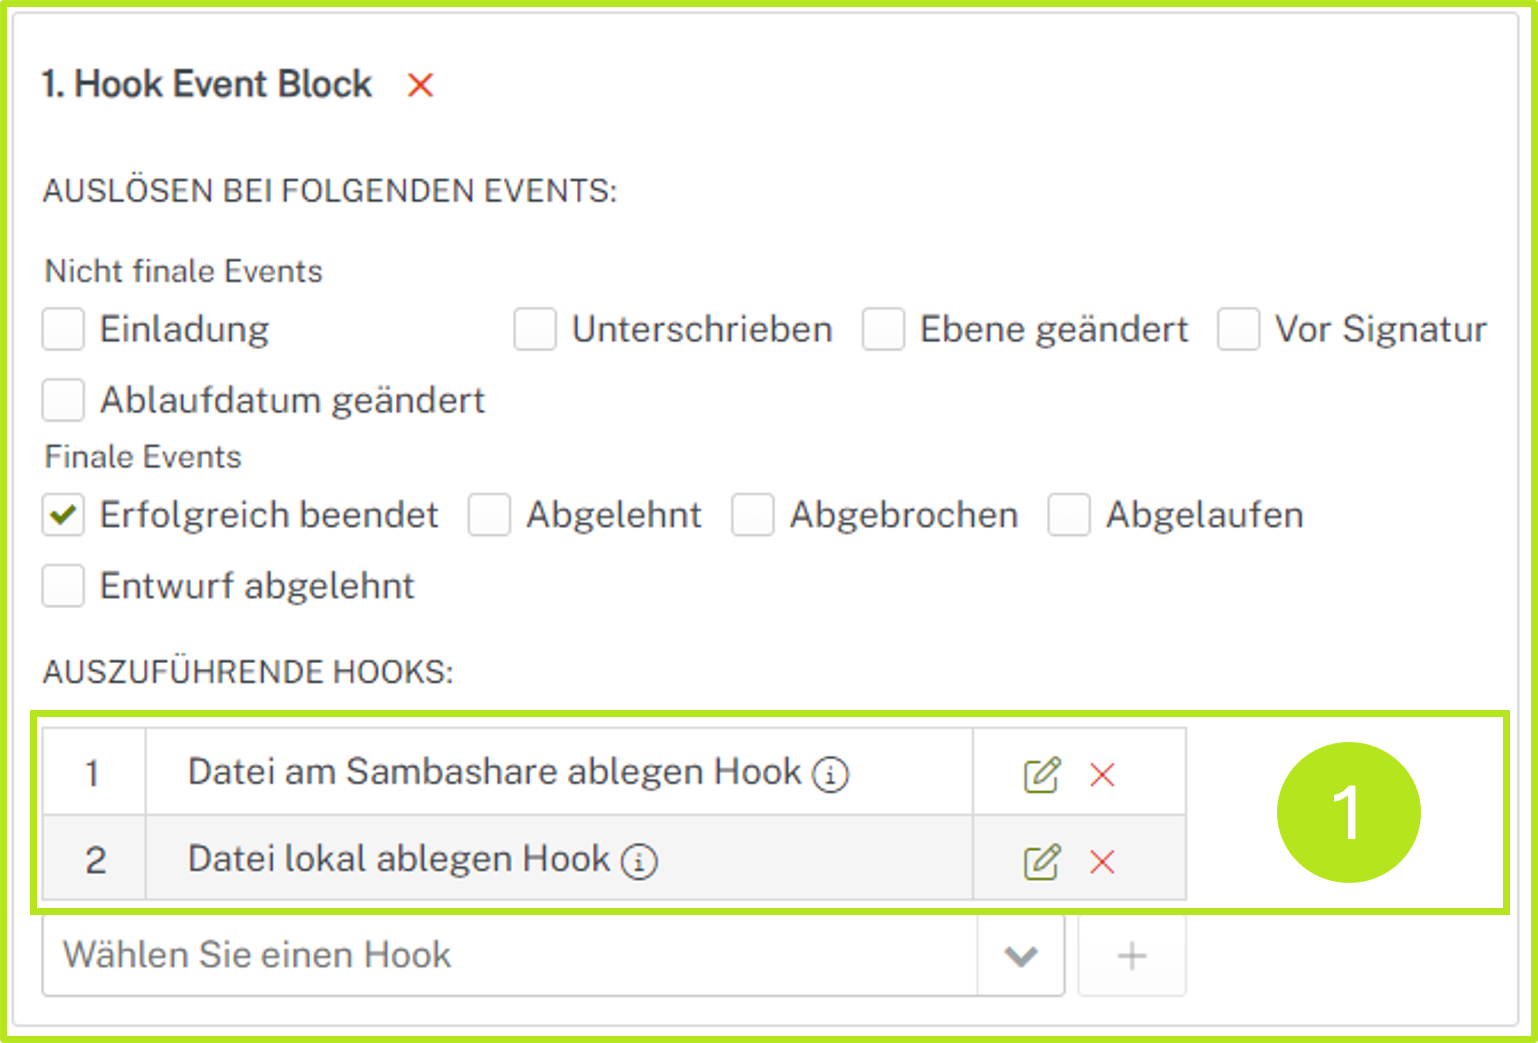
Task: Show info for Datei am Sambashare ablegen Hook
Action: 833,774
